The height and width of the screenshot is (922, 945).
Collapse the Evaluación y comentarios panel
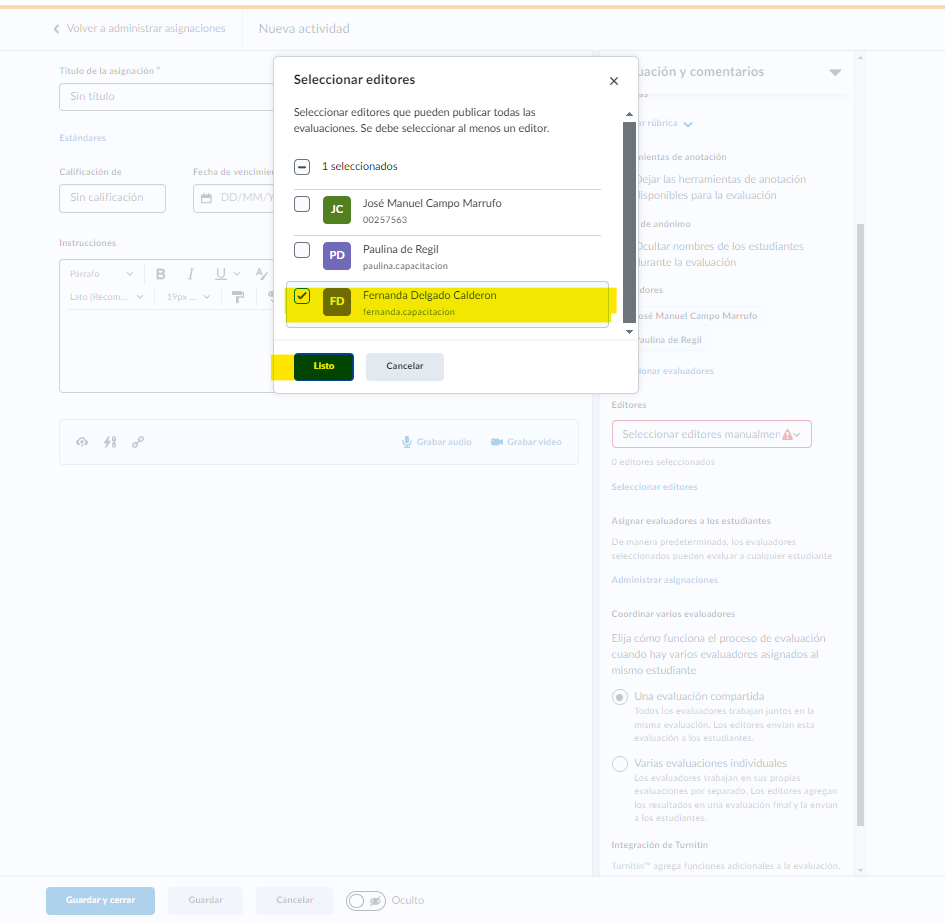coord(834,72)
